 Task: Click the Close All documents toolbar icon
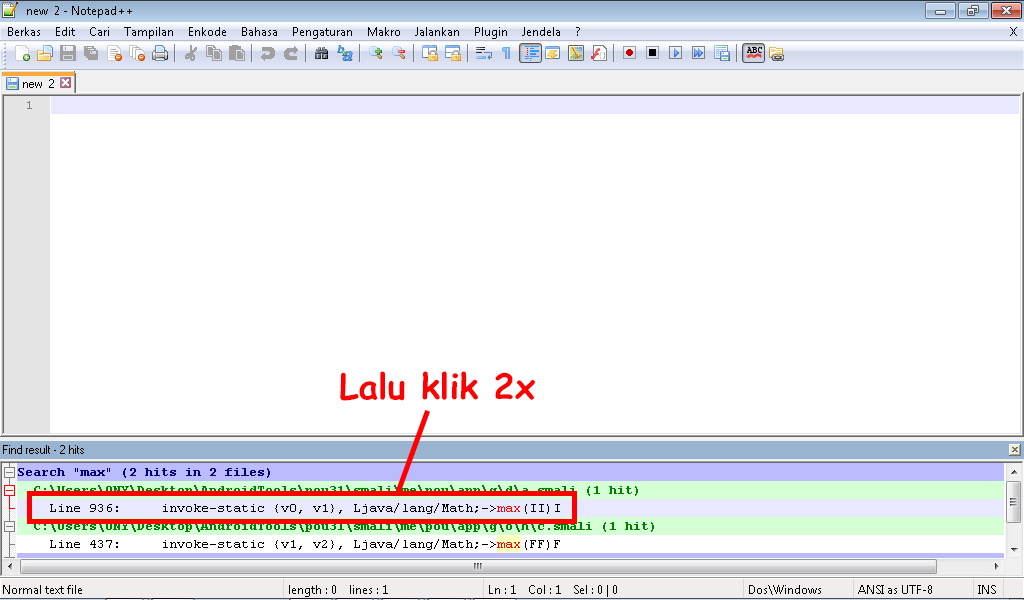(137, 54)
